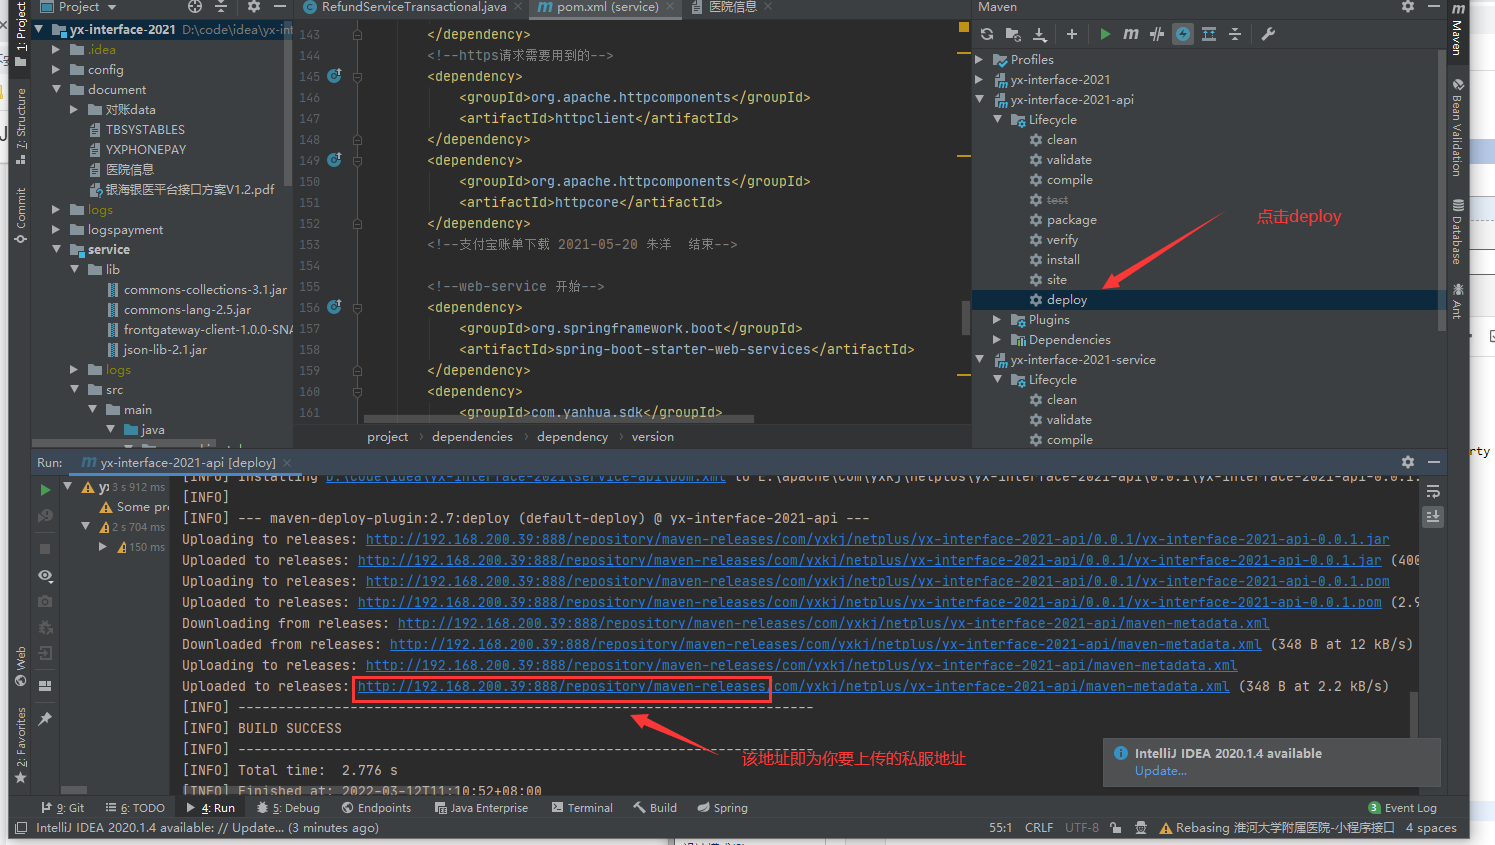This screenshot has width=1495, height=845.
Task: Open the Git tool window tab
Action: coord(63,808)
